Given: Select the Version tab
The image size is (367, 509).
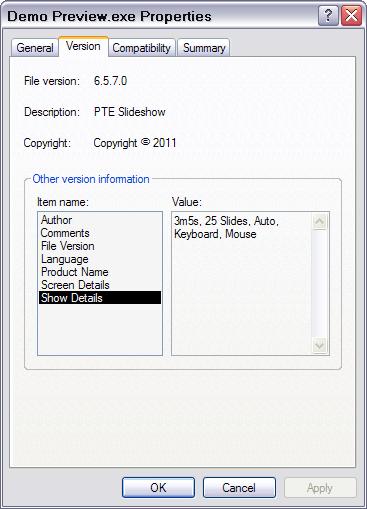Looking at the screenshot, I should (83, 46).
